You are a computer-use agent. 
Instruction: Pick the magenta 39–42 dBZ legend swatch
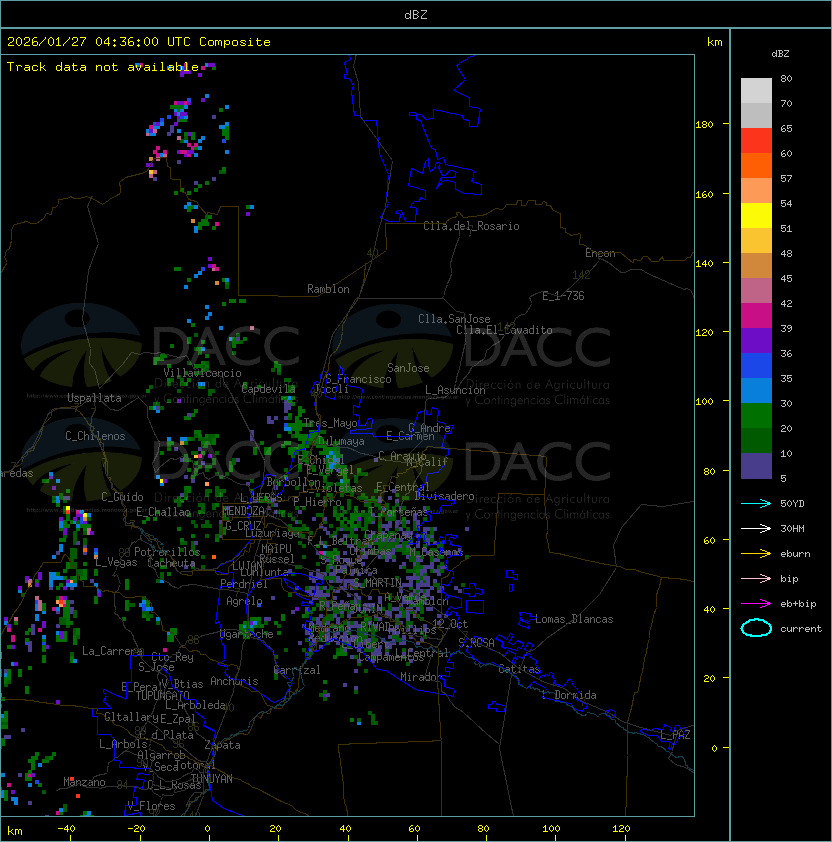(756, 315)
